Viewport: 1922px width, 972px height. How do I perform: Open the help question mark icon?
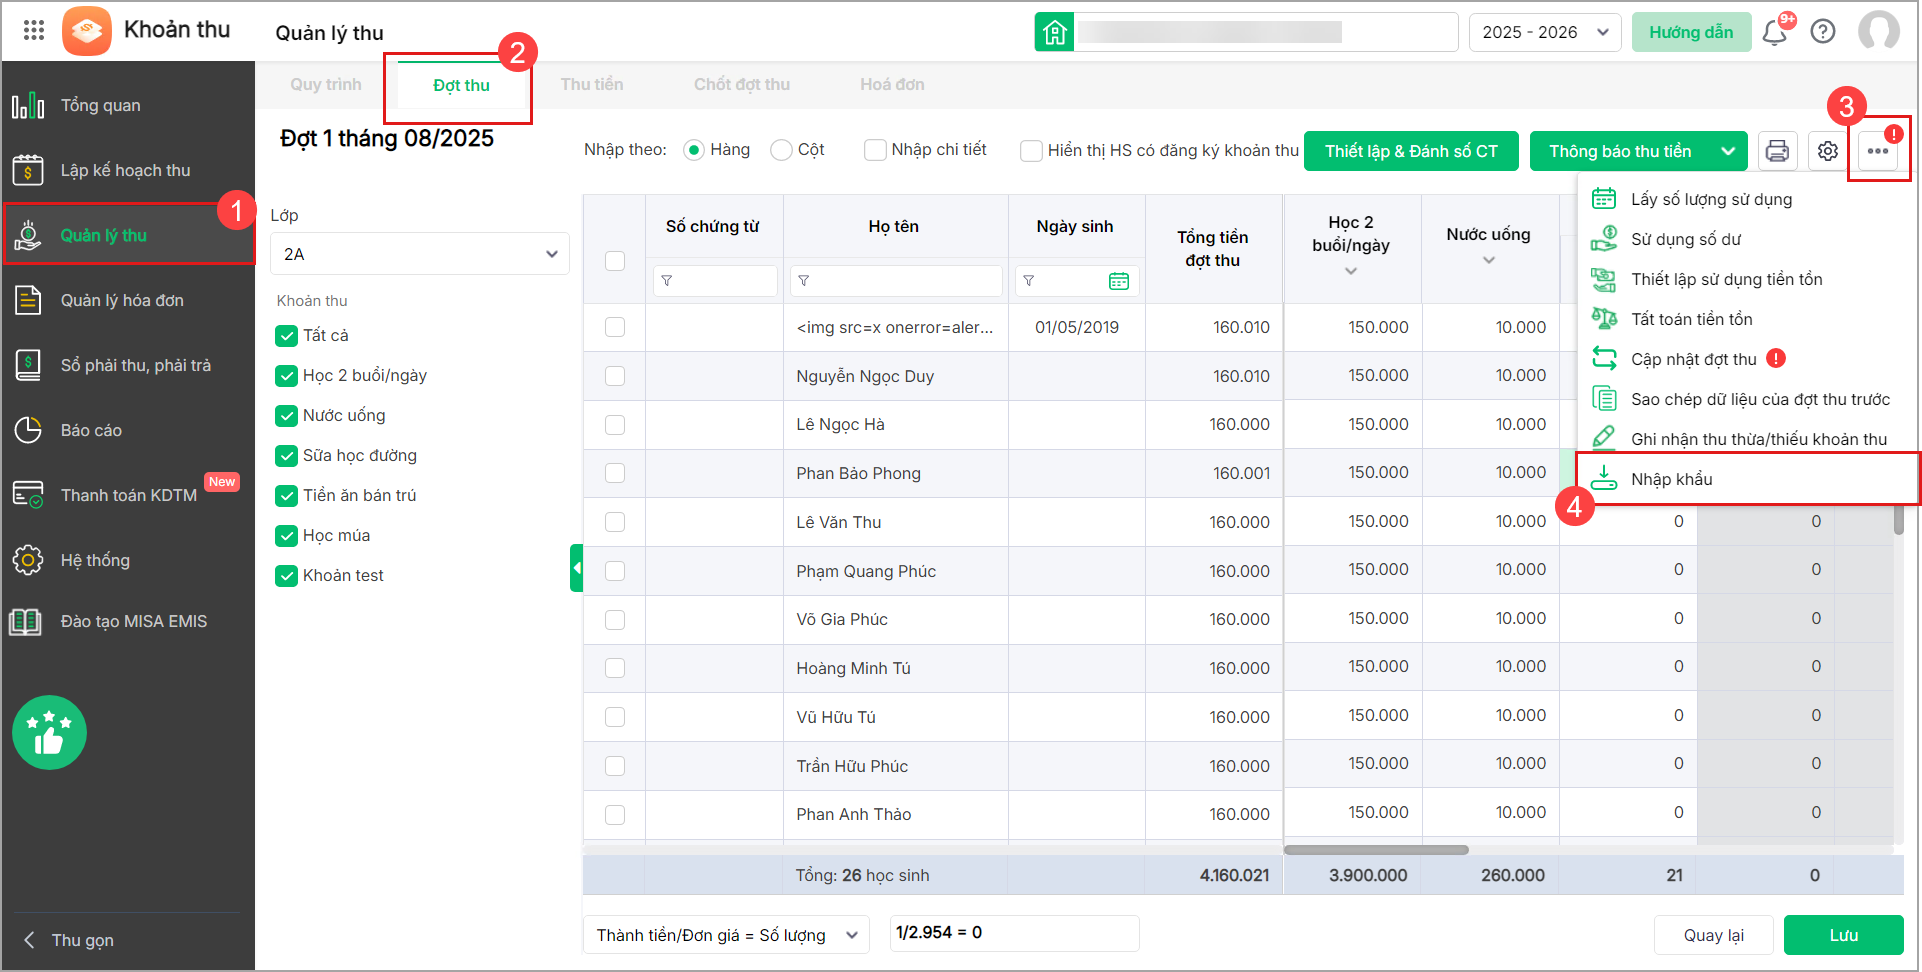click(x=1823, y=32)
